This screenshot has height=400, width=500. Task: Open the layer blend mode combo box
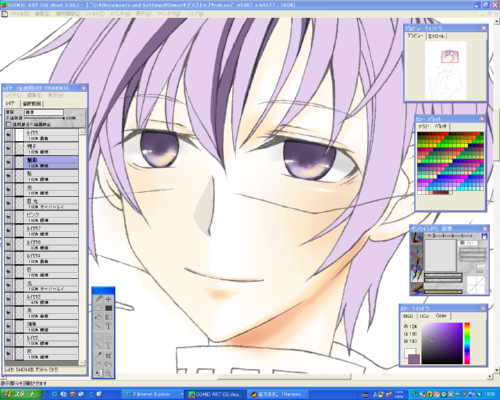coord(44,112)
